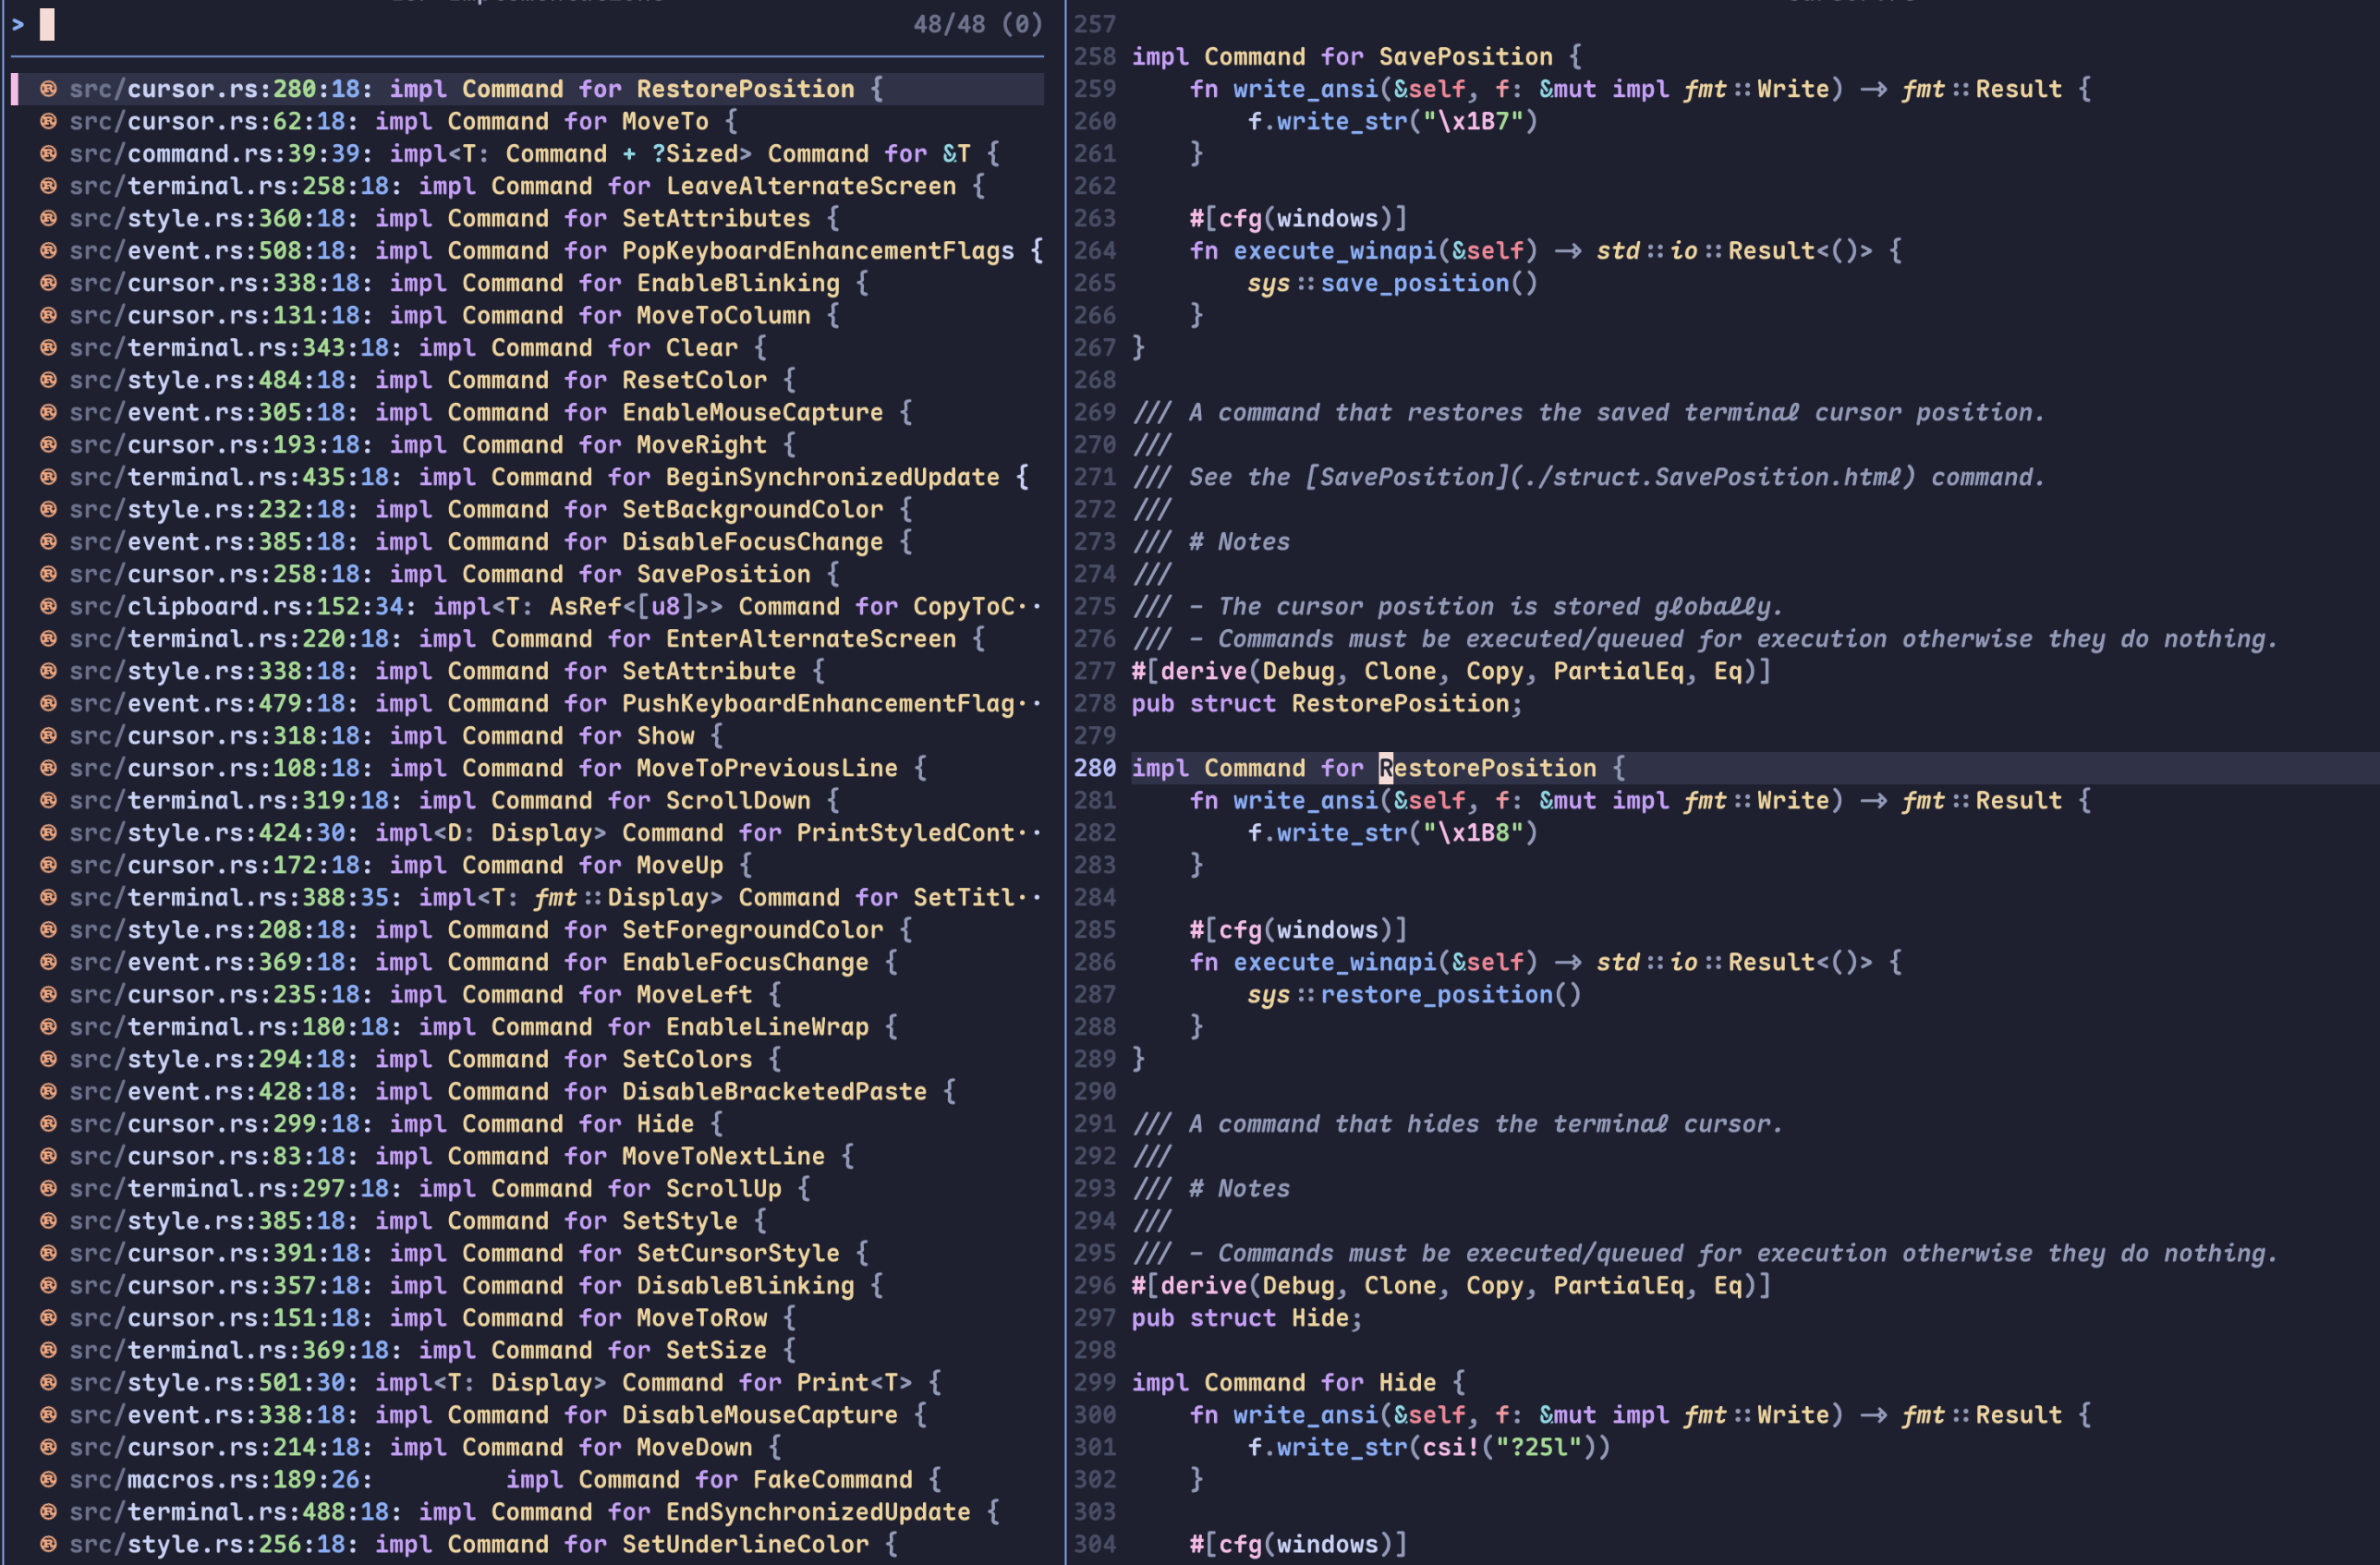Click the symbol icon next to MoveTo entry
Screen dimensions: 2380x1565
[47, 121]
